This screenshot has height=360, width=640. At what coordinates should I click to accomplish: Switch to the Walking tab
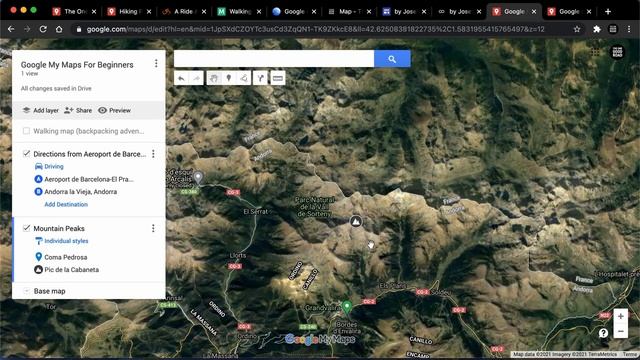point(239,11)
